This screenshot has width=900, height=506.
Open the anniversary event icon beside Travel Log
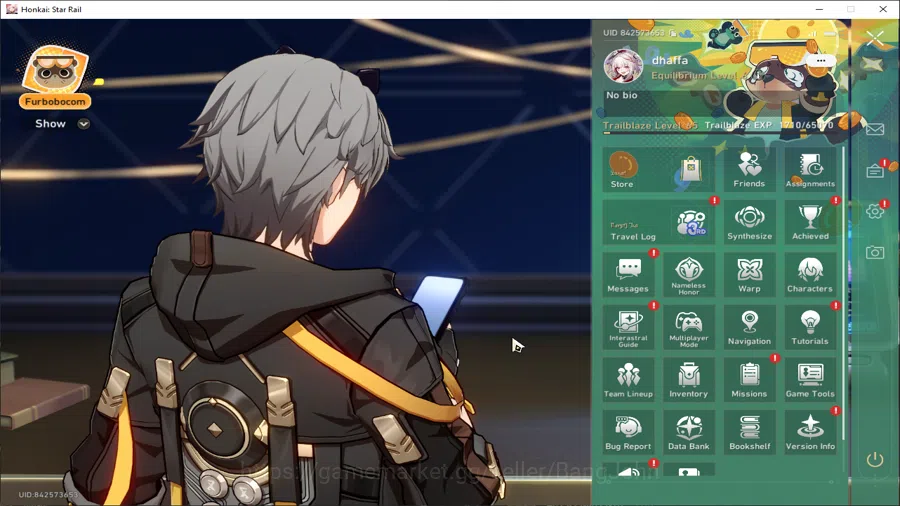coord(691,223)
